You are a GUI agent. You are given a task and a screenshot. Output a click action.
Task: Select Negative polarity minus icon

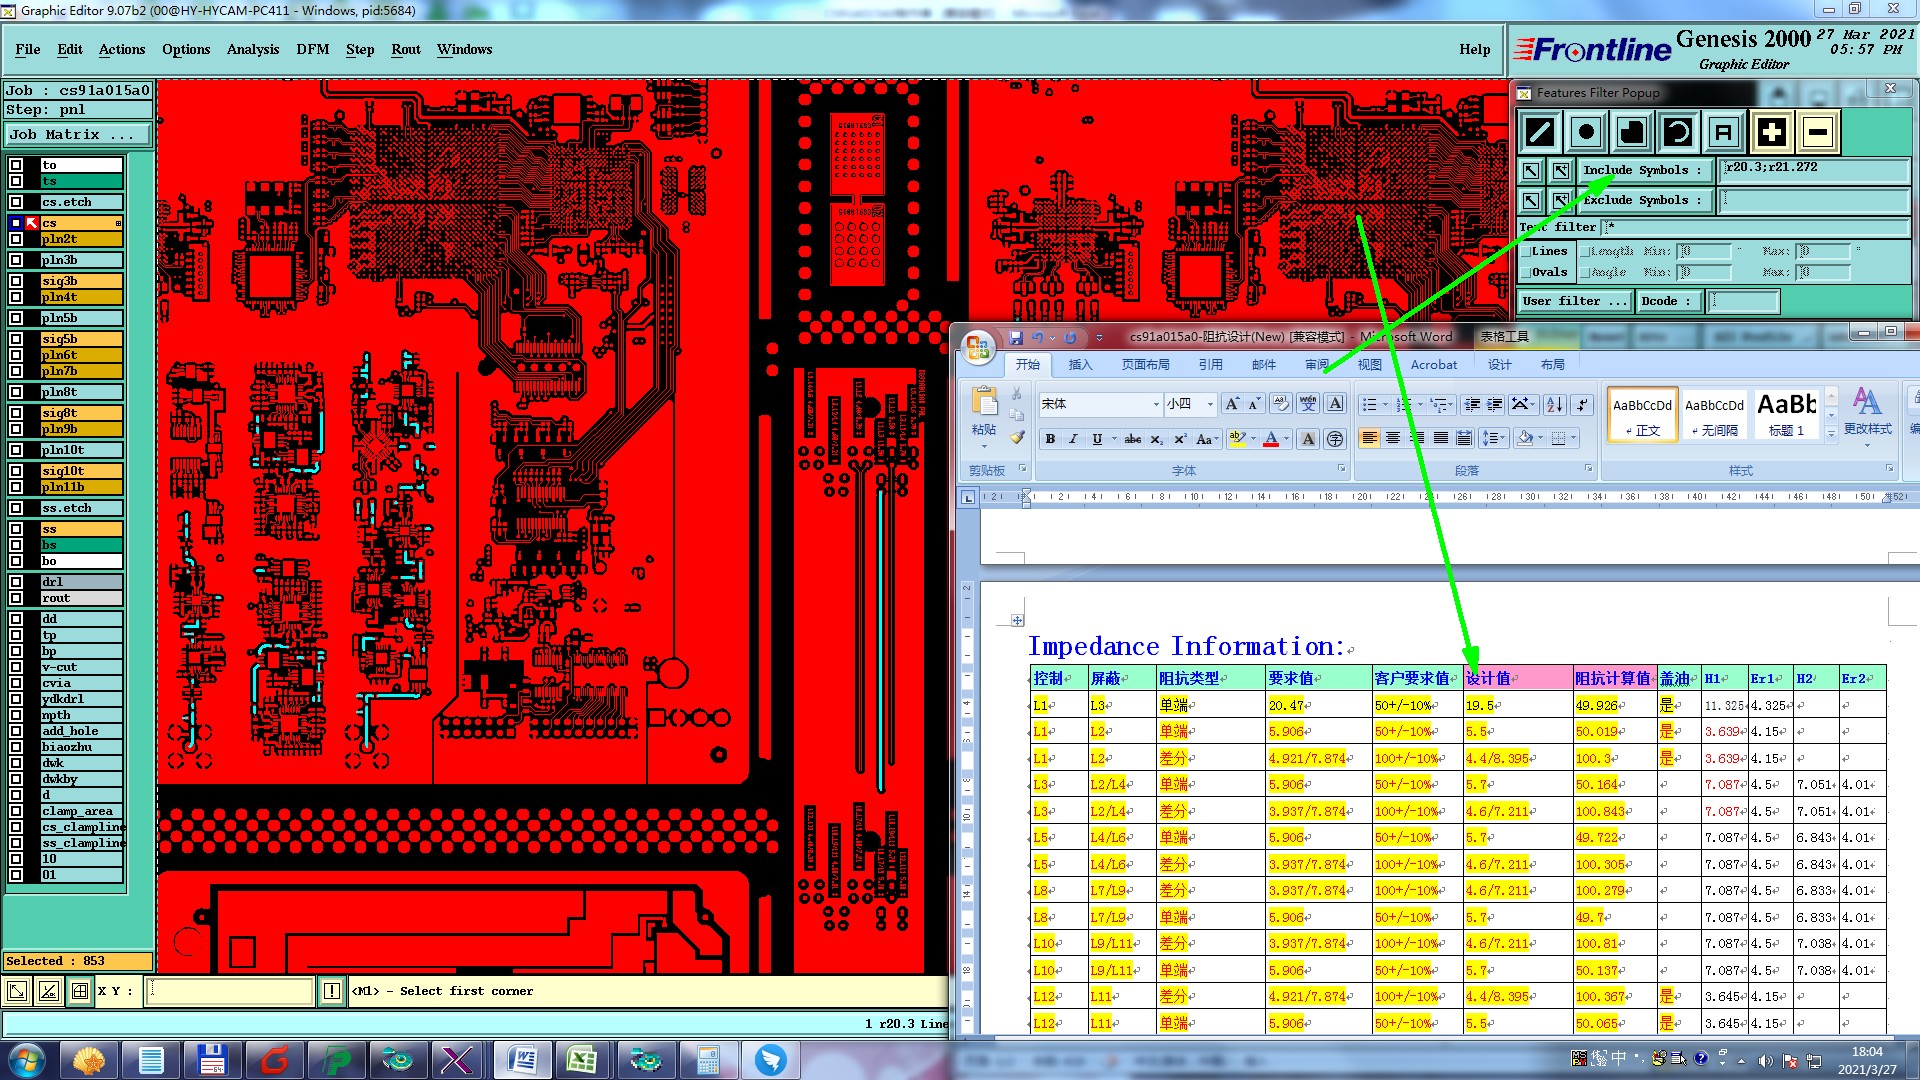1818,132
